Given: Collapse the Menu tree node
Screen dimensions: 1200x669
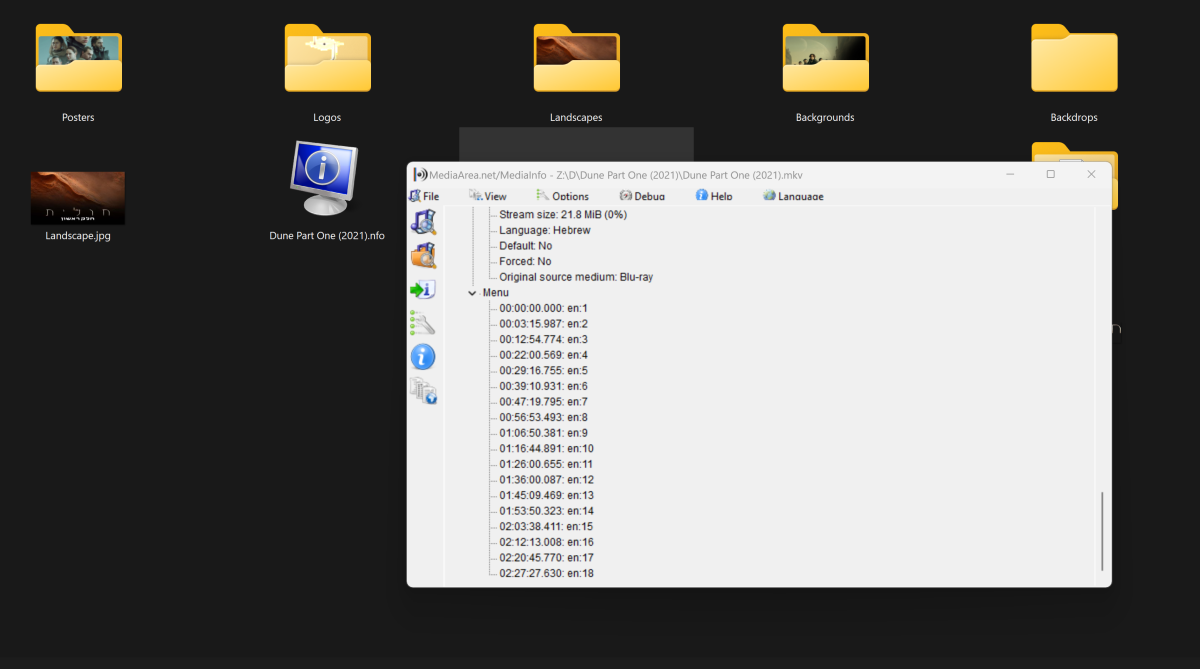Looking at the screenshot, I should tap(472, 293).
